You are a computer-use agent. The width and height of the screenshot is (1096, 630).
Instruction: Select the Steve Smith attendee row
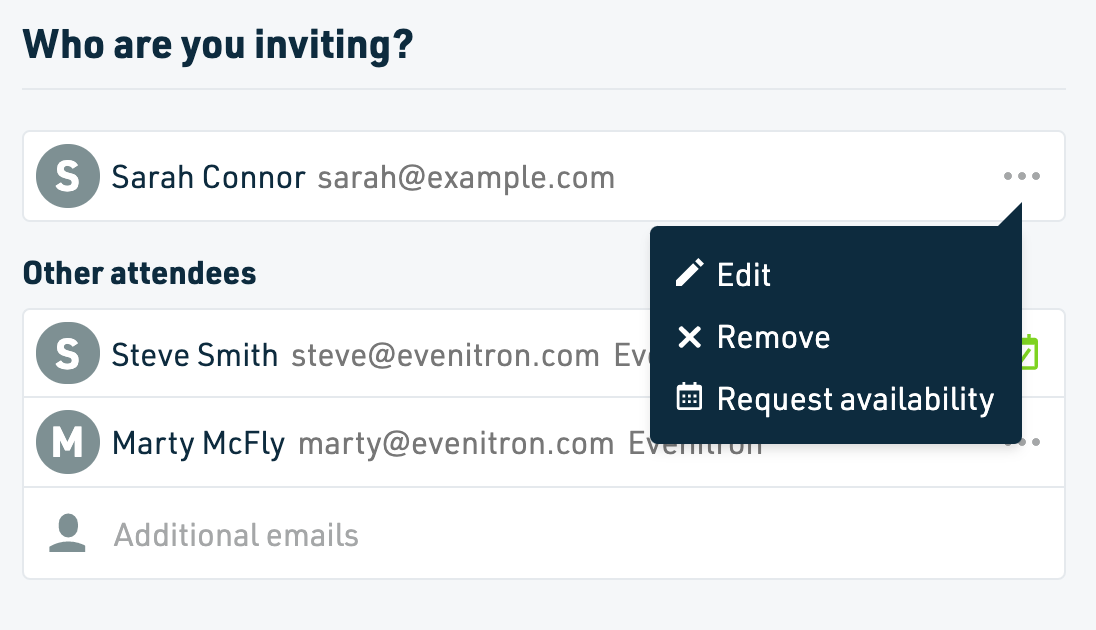click(x=544, y=353)
